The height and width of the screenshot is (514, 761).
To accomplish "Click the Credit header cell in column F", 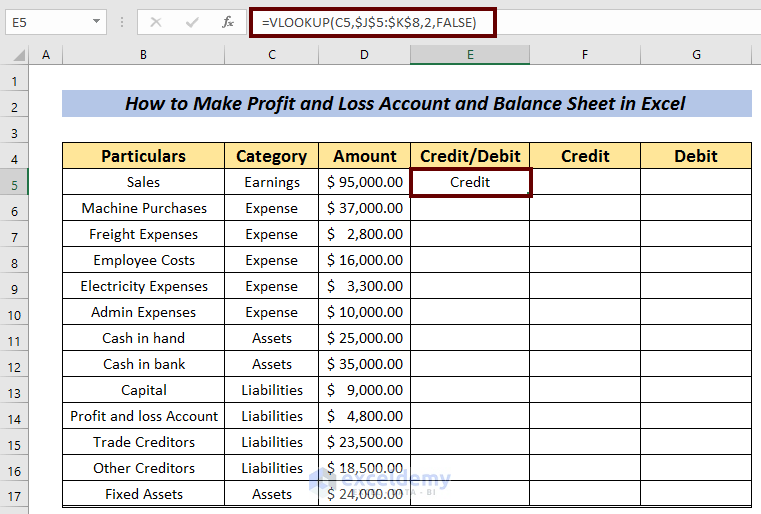I will [585, 156].
